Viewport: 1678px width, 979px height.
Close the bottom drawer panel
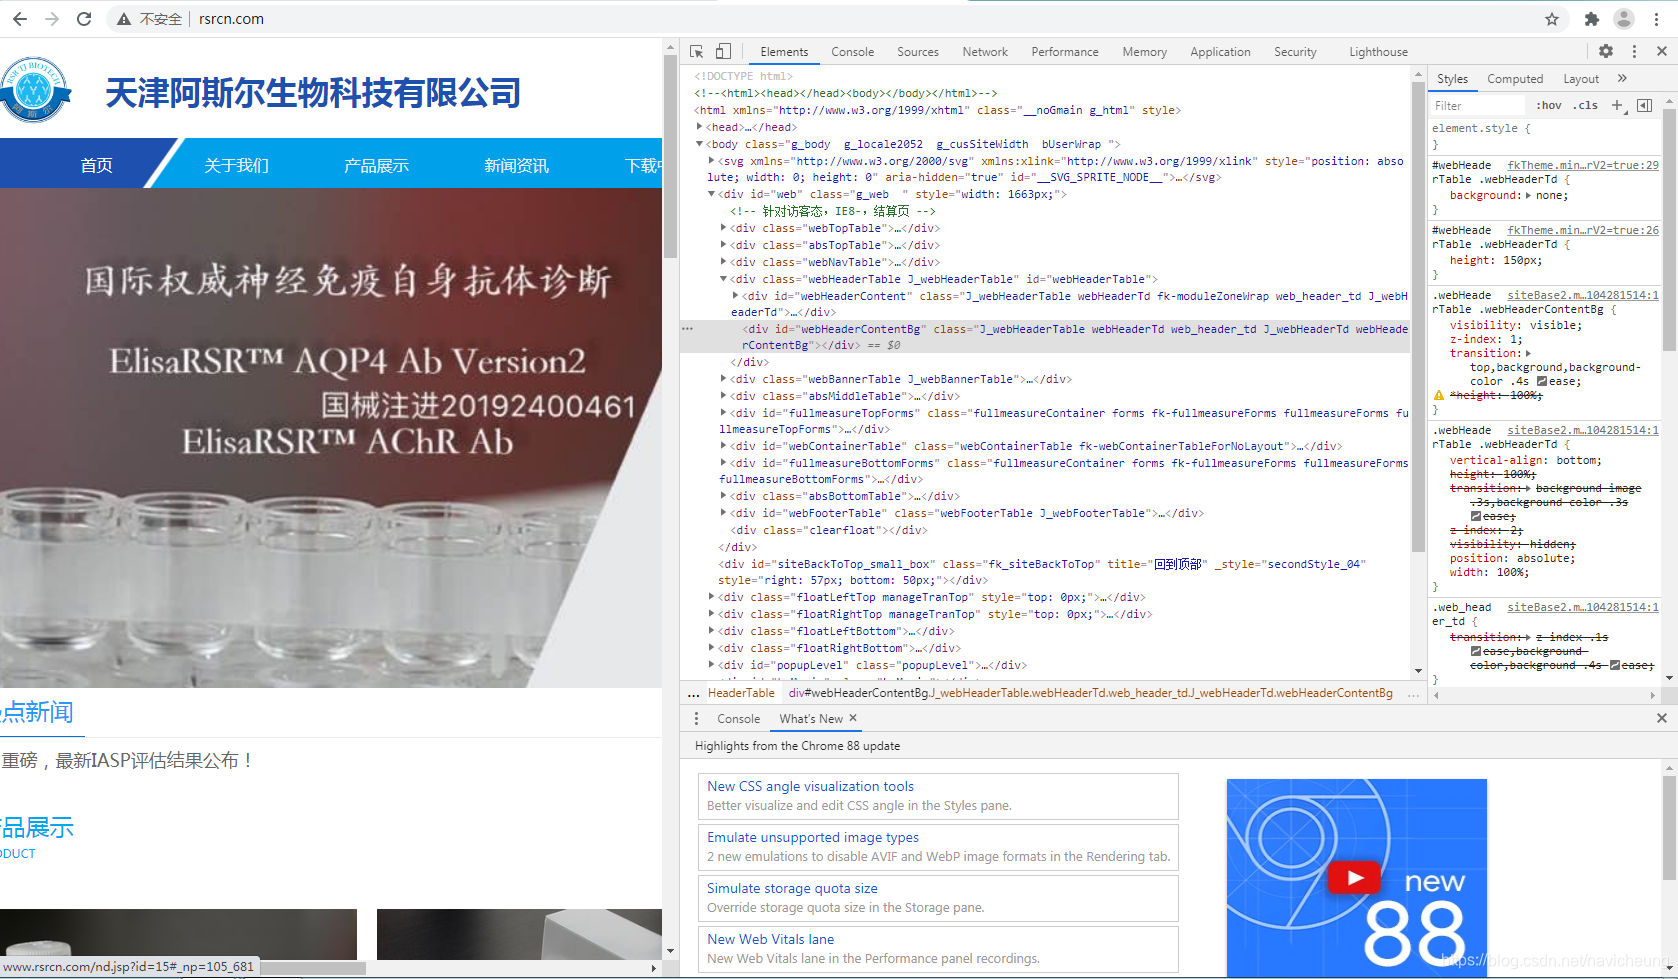pos(1662,718)
